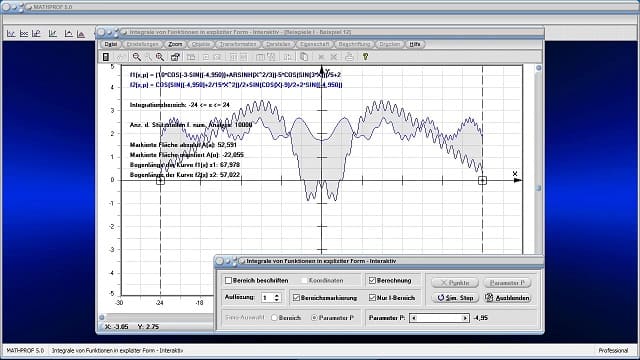Toggle the Koordinaten checkbox
This screenshot has height=360, width=640.
tap(304, 280)
